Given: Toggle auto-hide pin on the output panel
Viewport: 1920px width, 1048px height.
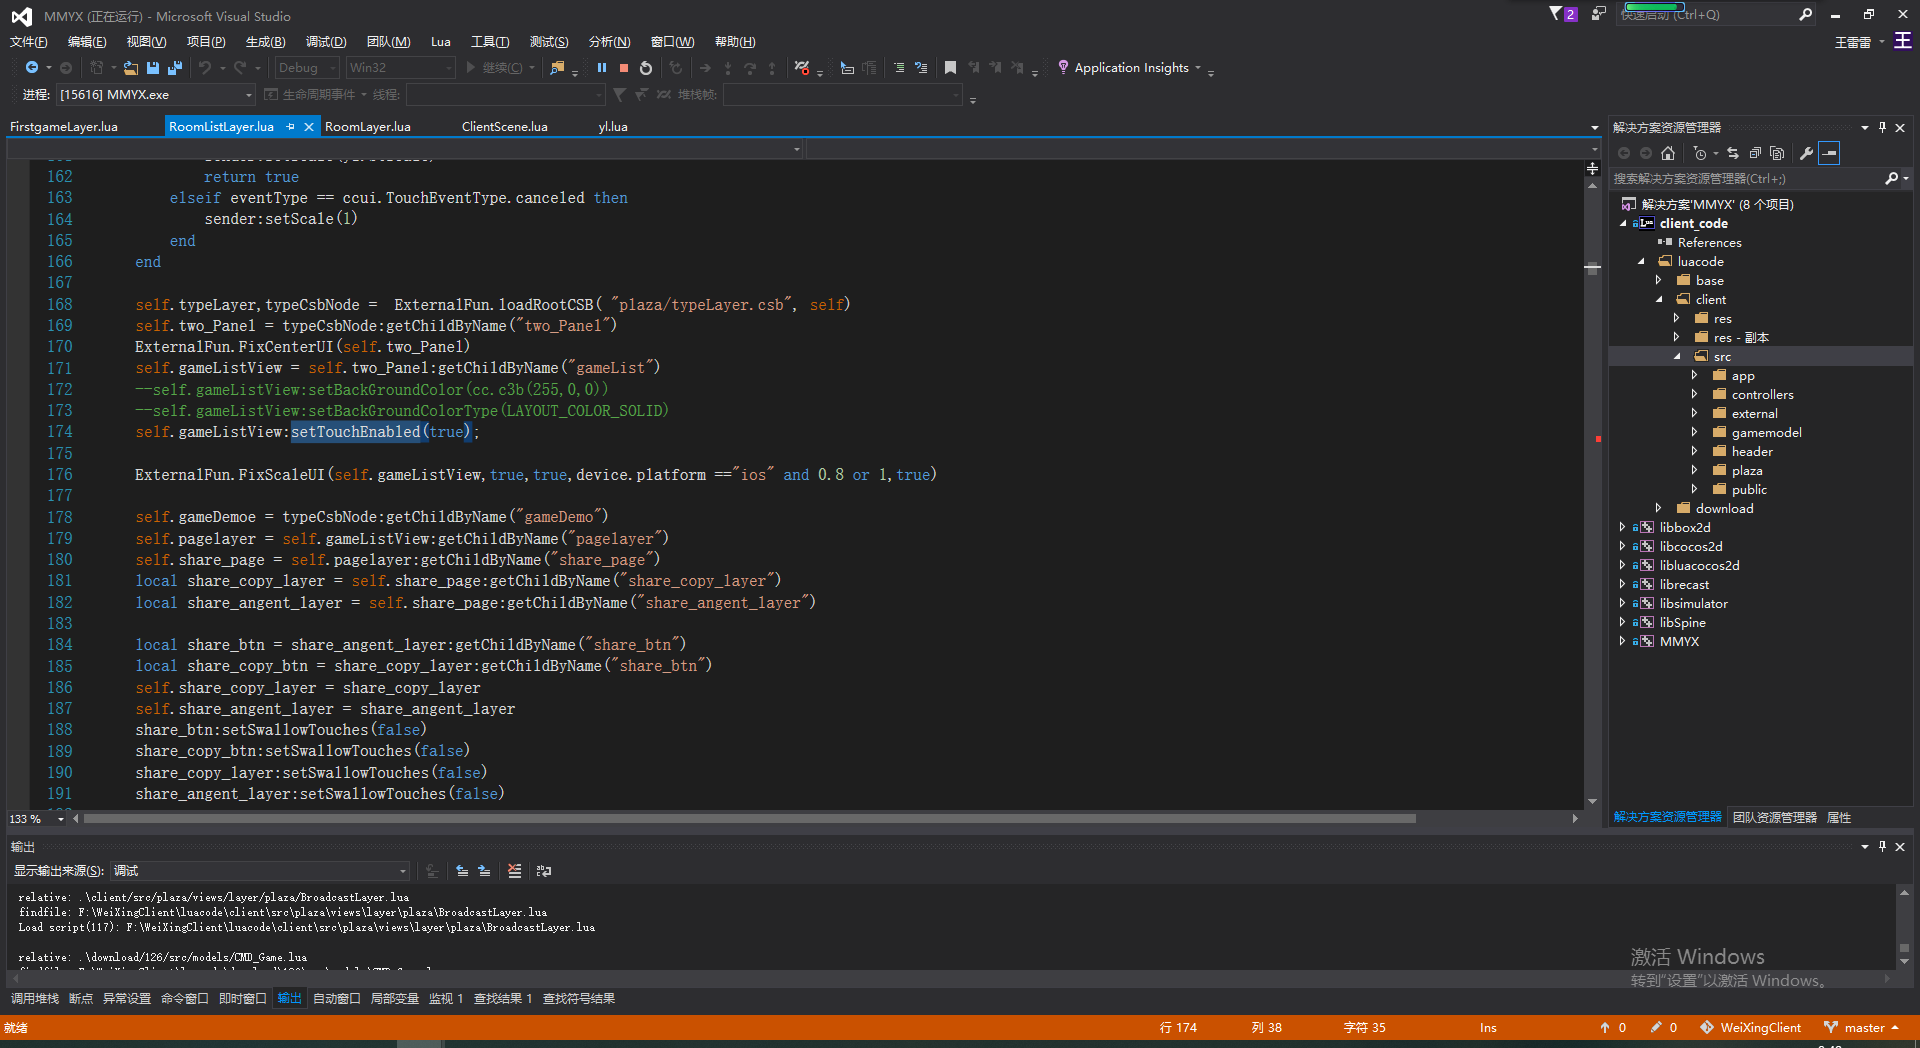Looking at the screenshot, I should point(1882,846).
